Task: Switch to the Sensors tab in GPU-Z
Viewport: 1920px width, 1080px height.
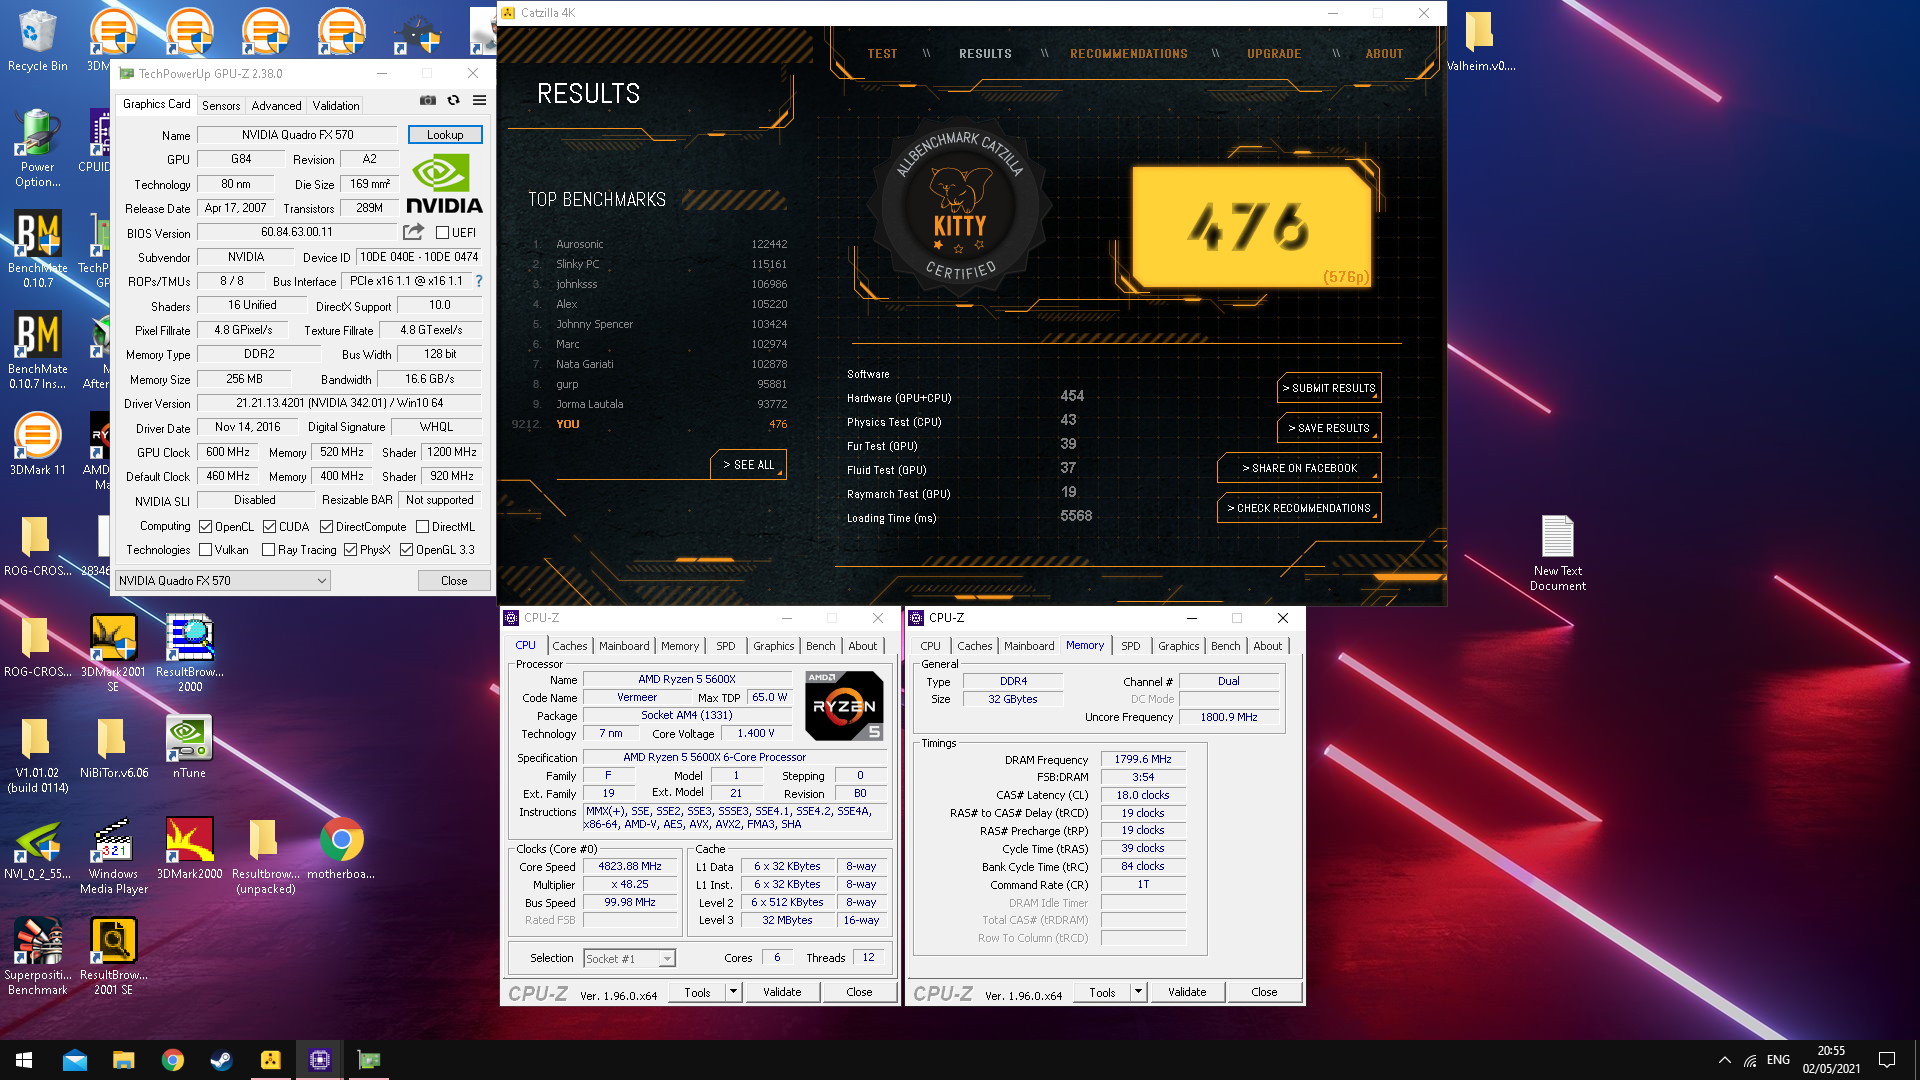Action: pos(221,106)
